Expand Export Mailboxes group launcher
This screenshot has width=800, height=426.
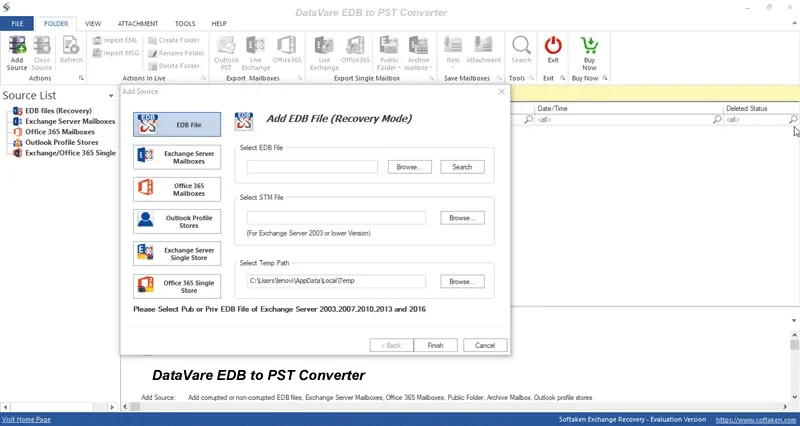pos(299,78)
